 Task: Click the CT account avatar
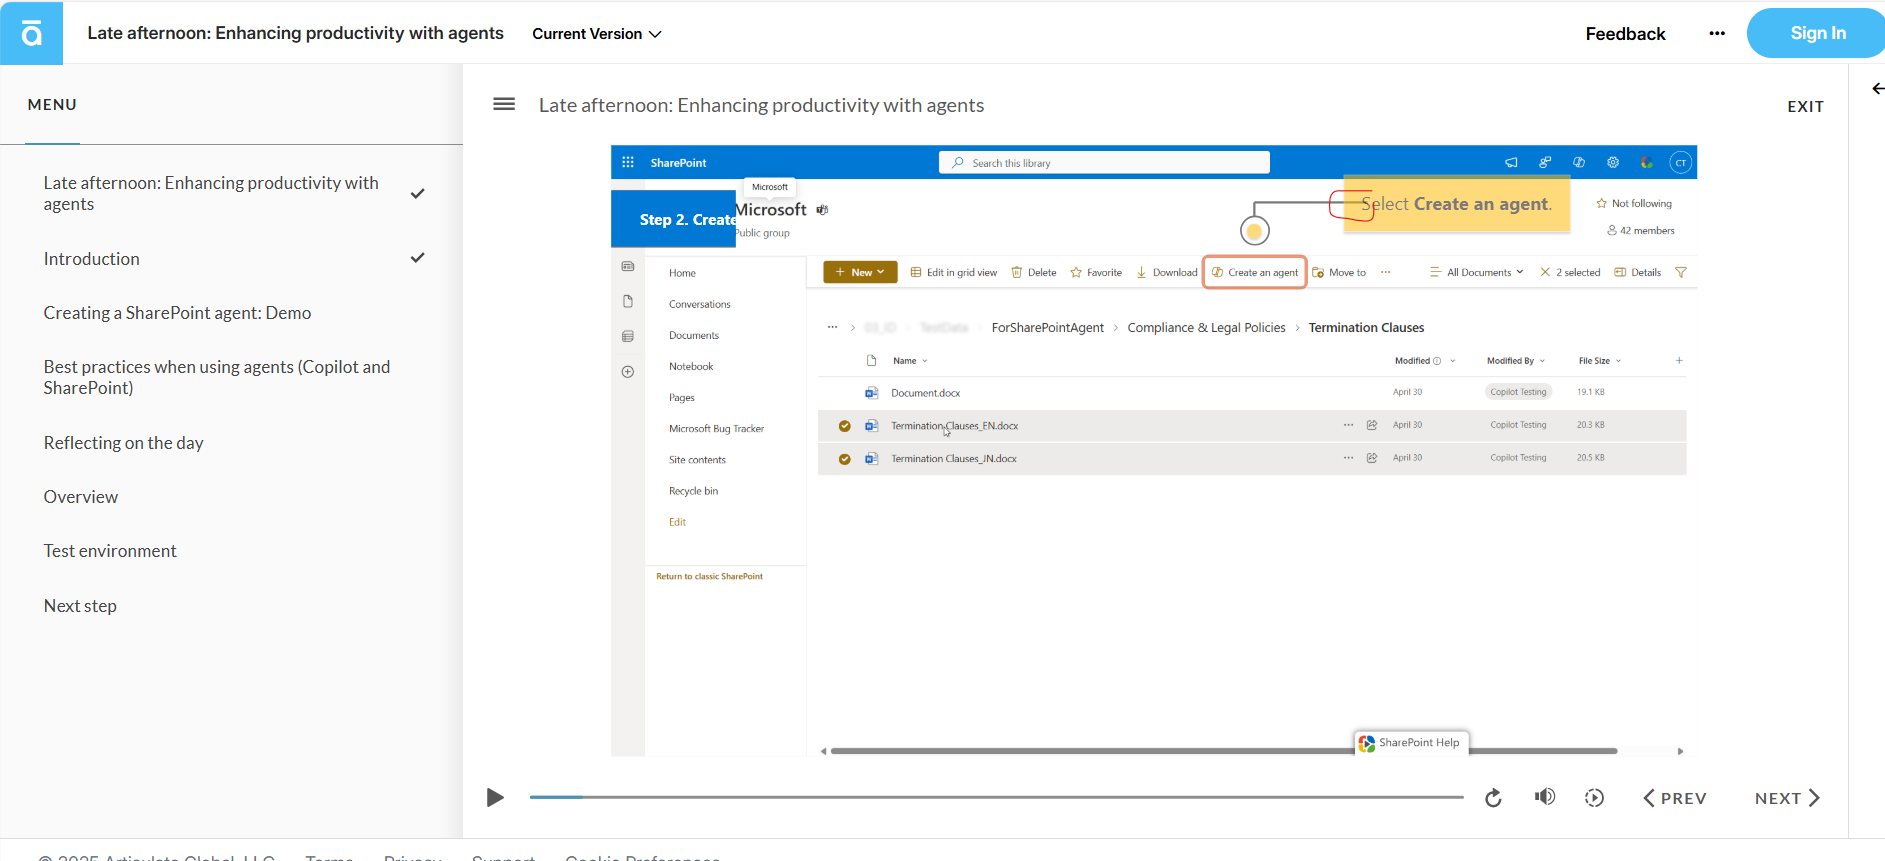click(x=1681, y=163)
